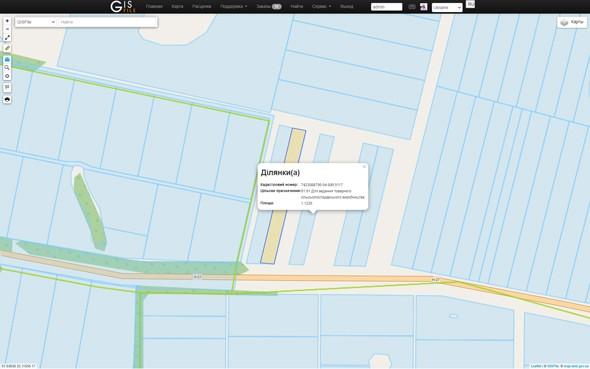The image size is (590, 369).
Task: Click the GISFile logo
Action: 123,6
